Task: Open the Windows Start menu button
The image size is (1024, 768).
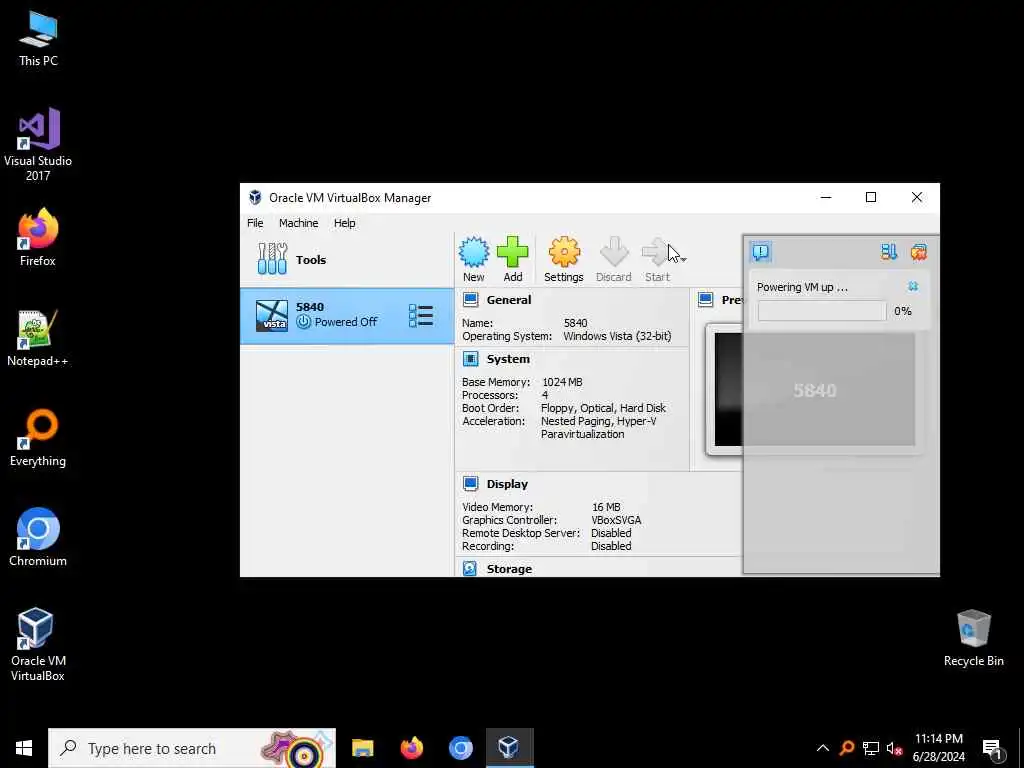Action: coord(24,748)
